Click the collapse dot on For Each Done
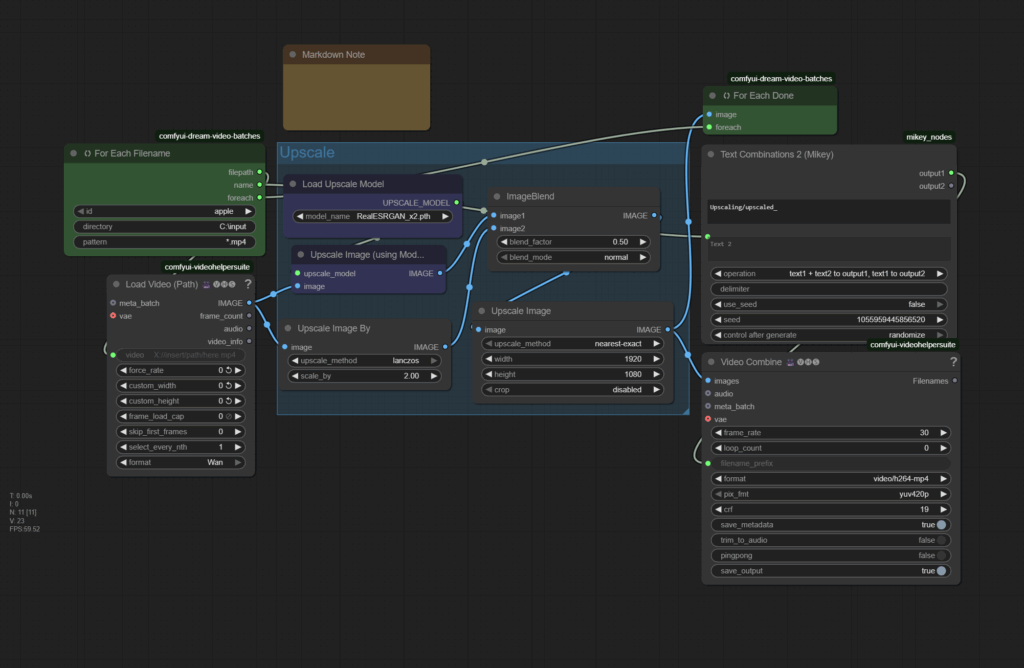This screenshot has height=668, width=1024. point(711,96)
